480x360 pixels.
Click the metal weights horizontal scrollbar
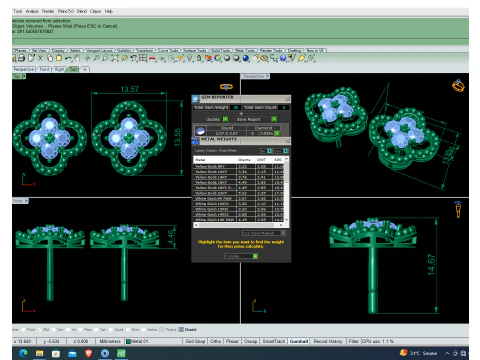pyautogui.click(x=239, y=225)
